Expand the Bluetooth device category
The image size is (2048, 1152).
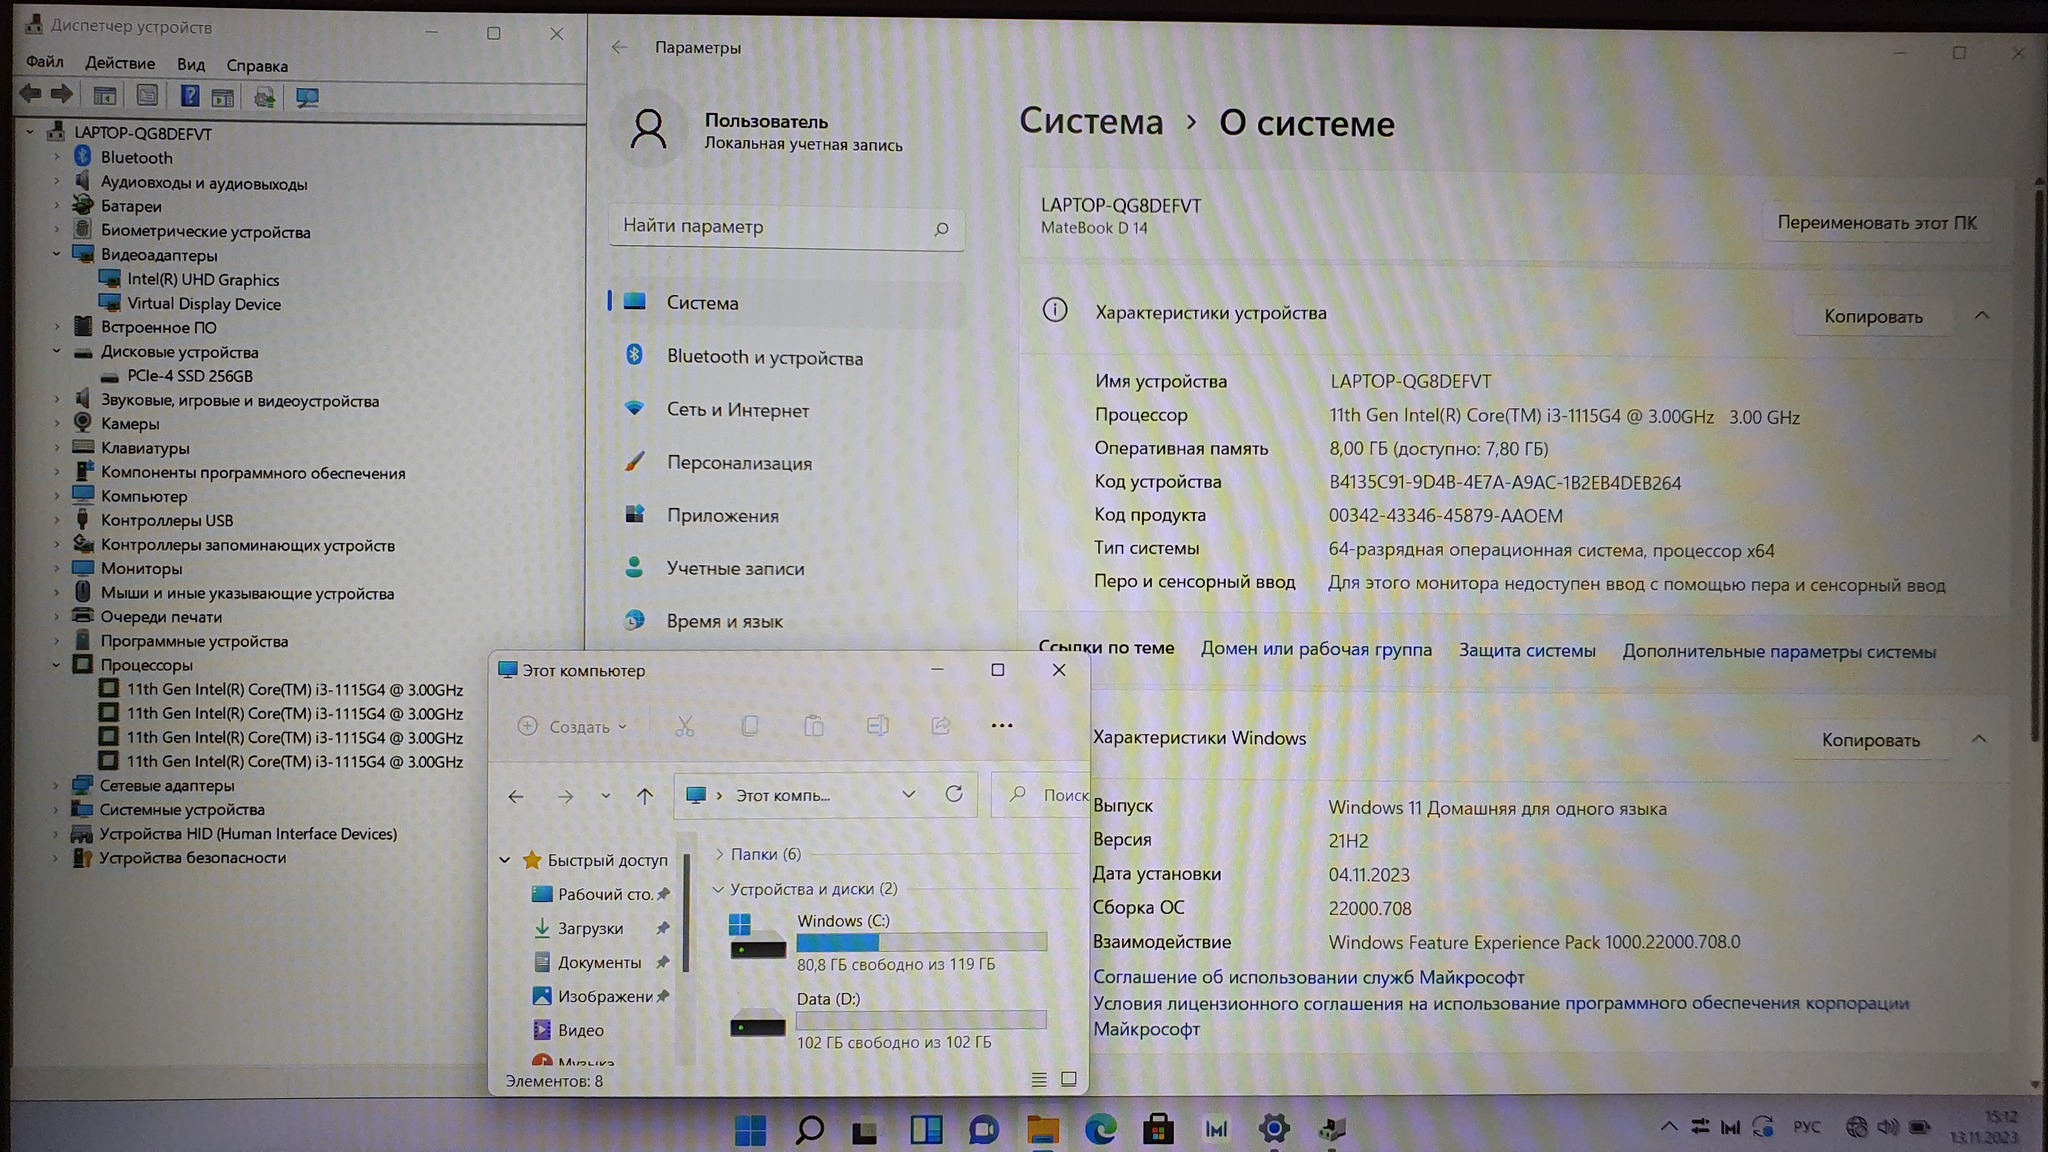57,157
